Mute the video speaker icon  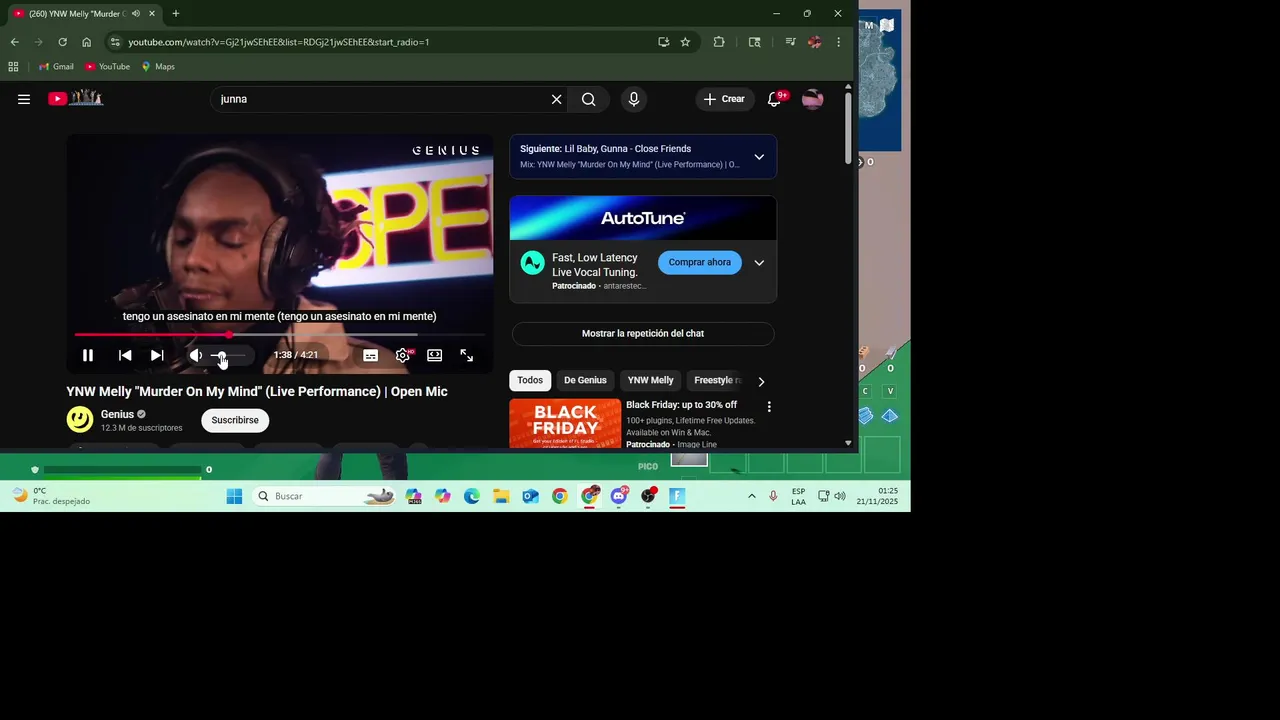(196, 355)
